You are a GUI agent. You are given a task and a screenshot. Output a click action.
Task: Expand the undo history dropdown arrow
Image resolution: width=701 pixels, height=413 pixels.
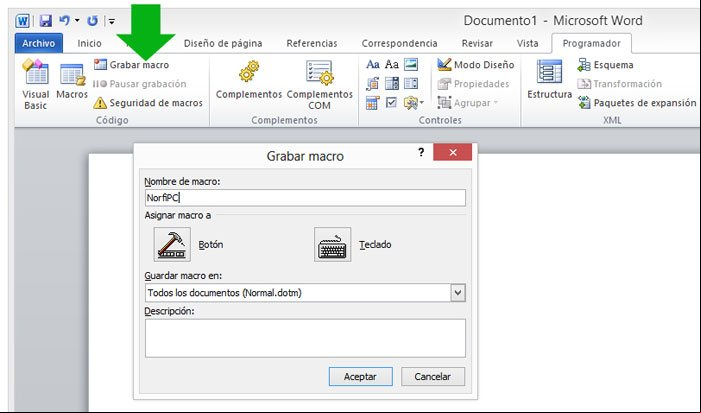[77, 21]
